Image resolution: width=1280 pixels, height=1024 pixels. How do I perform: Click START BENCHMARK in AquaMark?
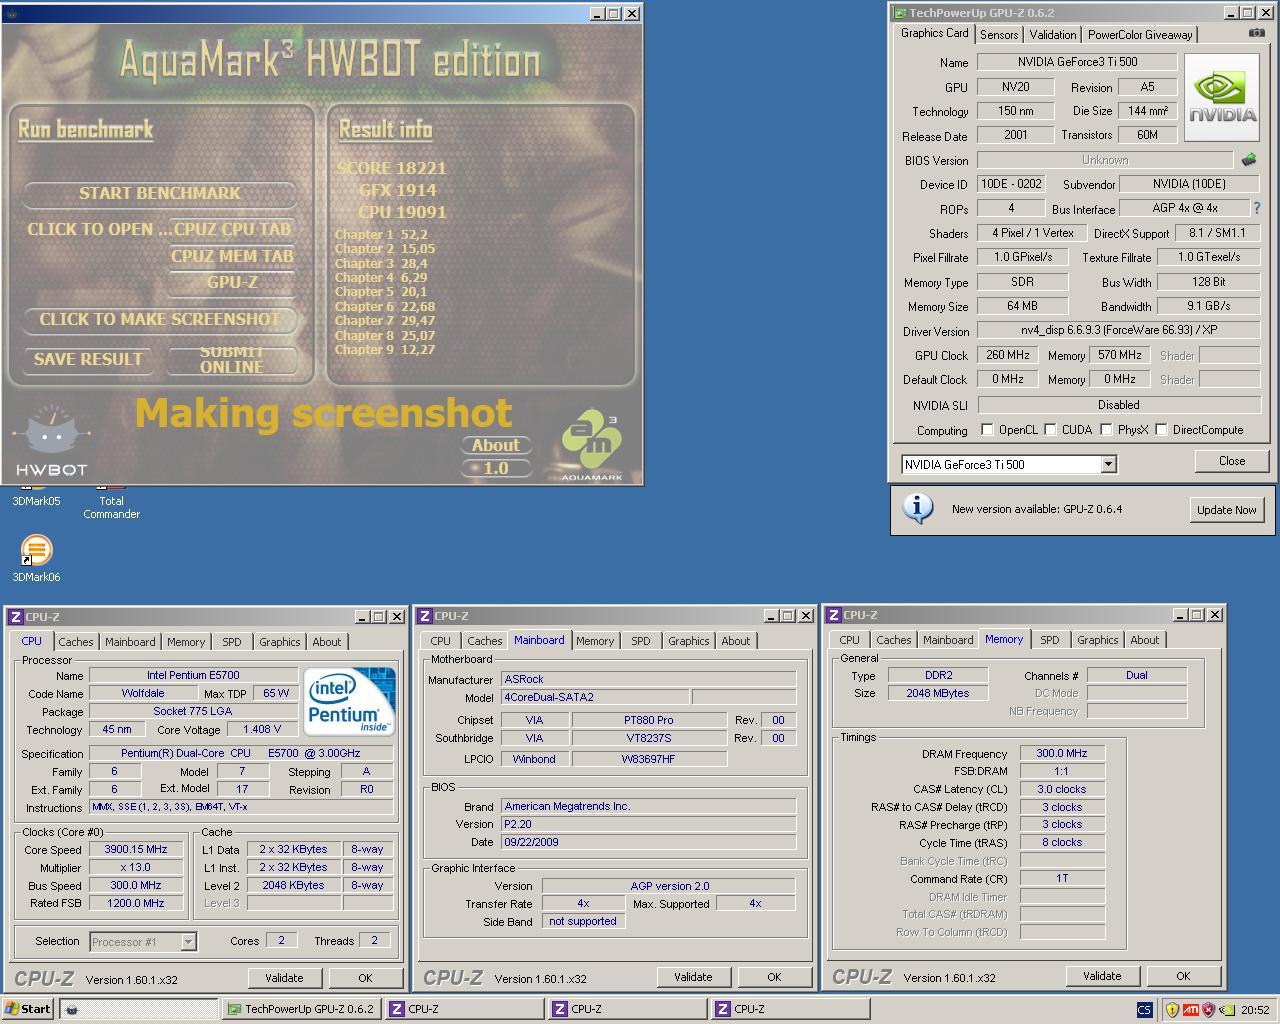(x=160, y=193)
